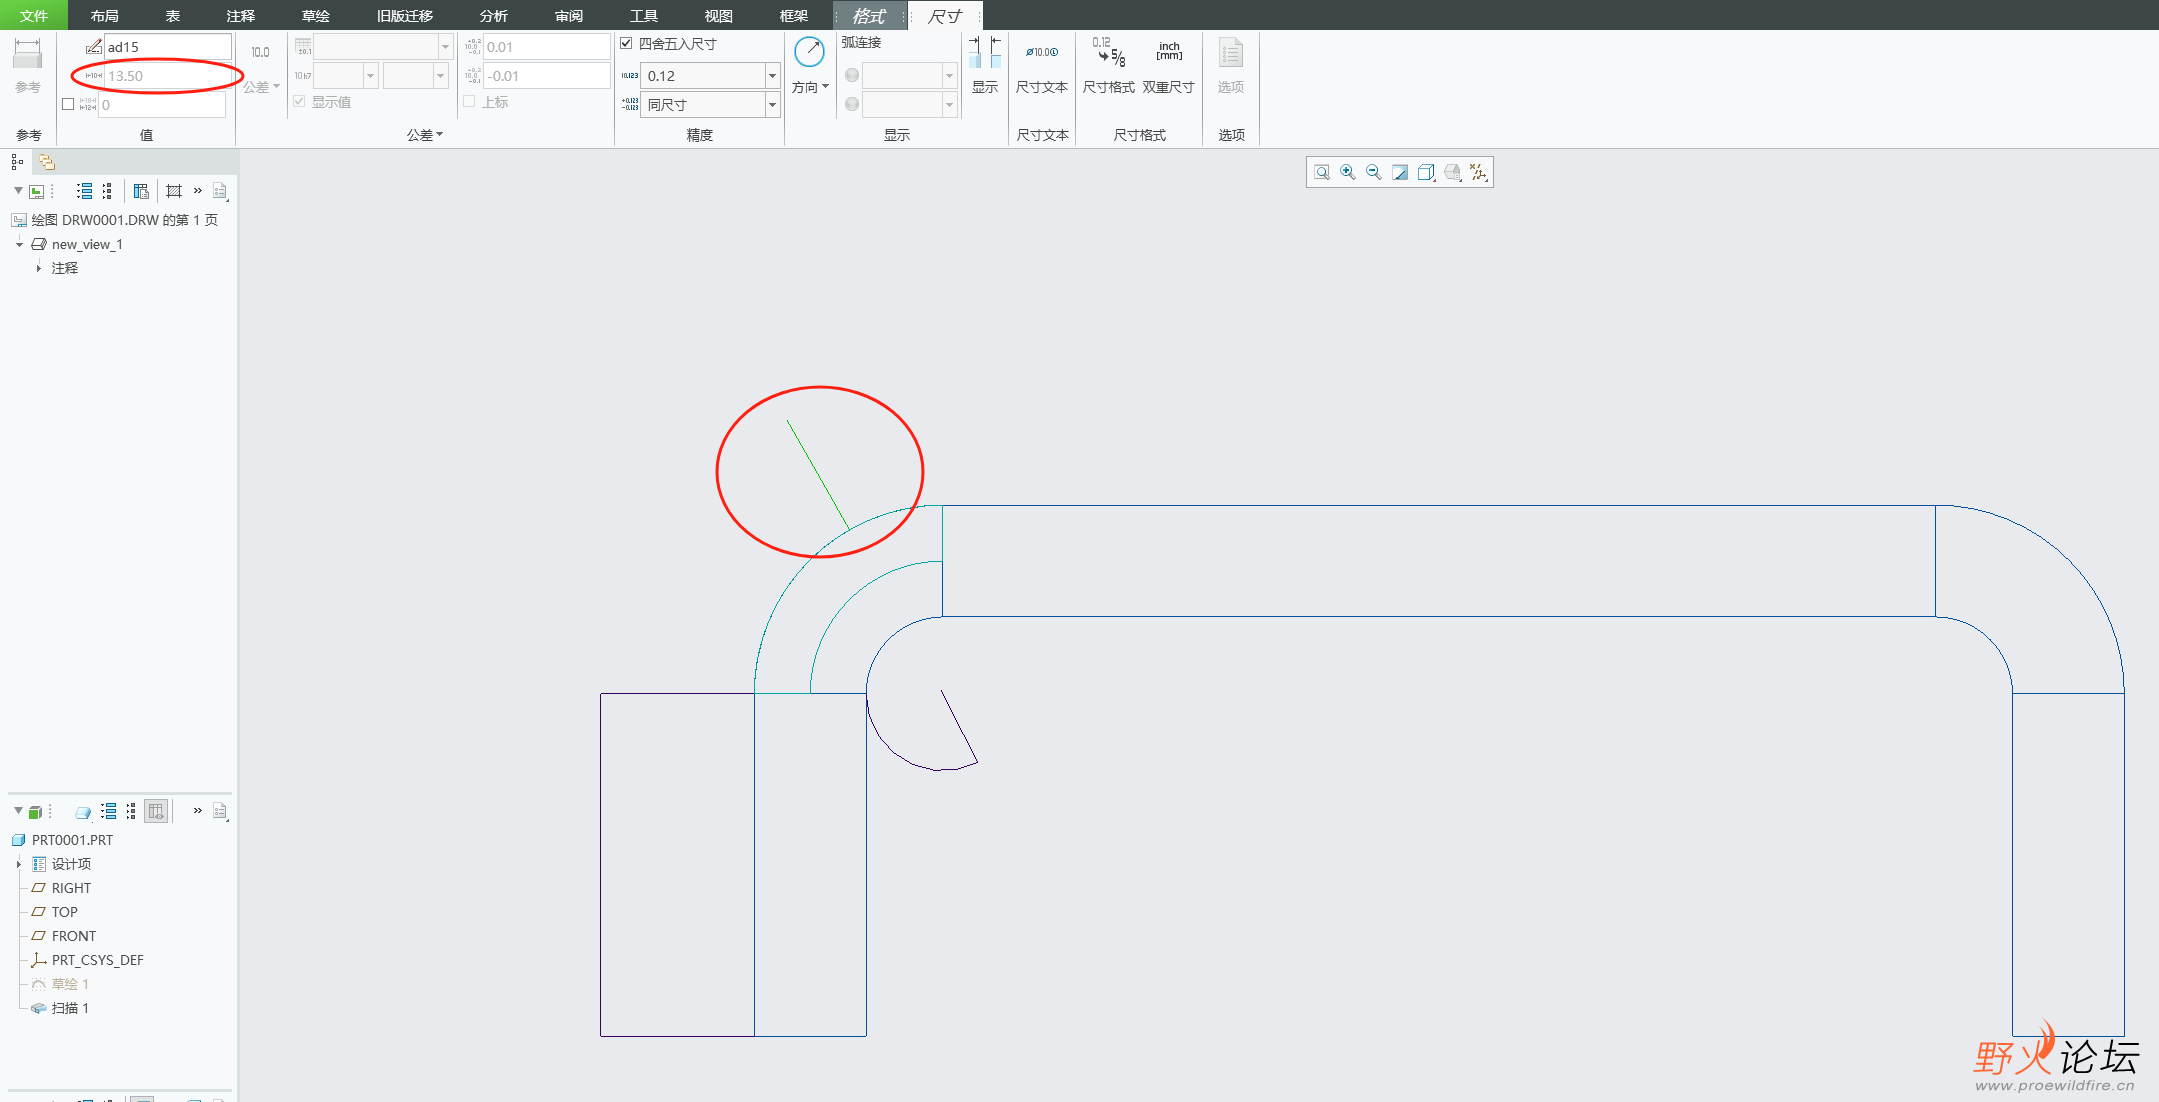
Task: Click the shaded model display icon
Action: [x=1453, y=172]
